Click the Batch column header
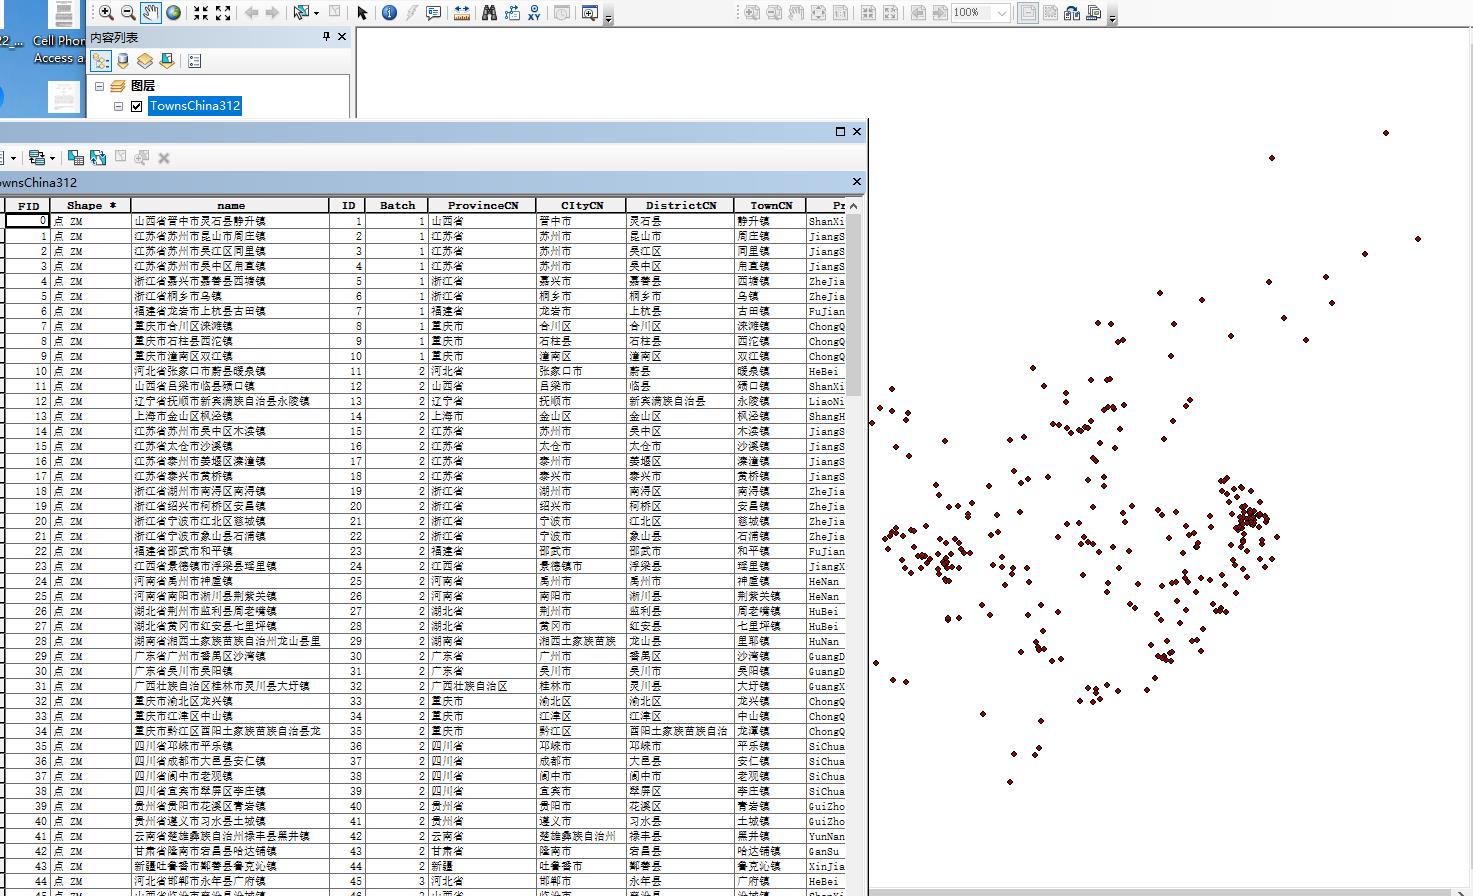1473x896 pixels. (397, 206)
